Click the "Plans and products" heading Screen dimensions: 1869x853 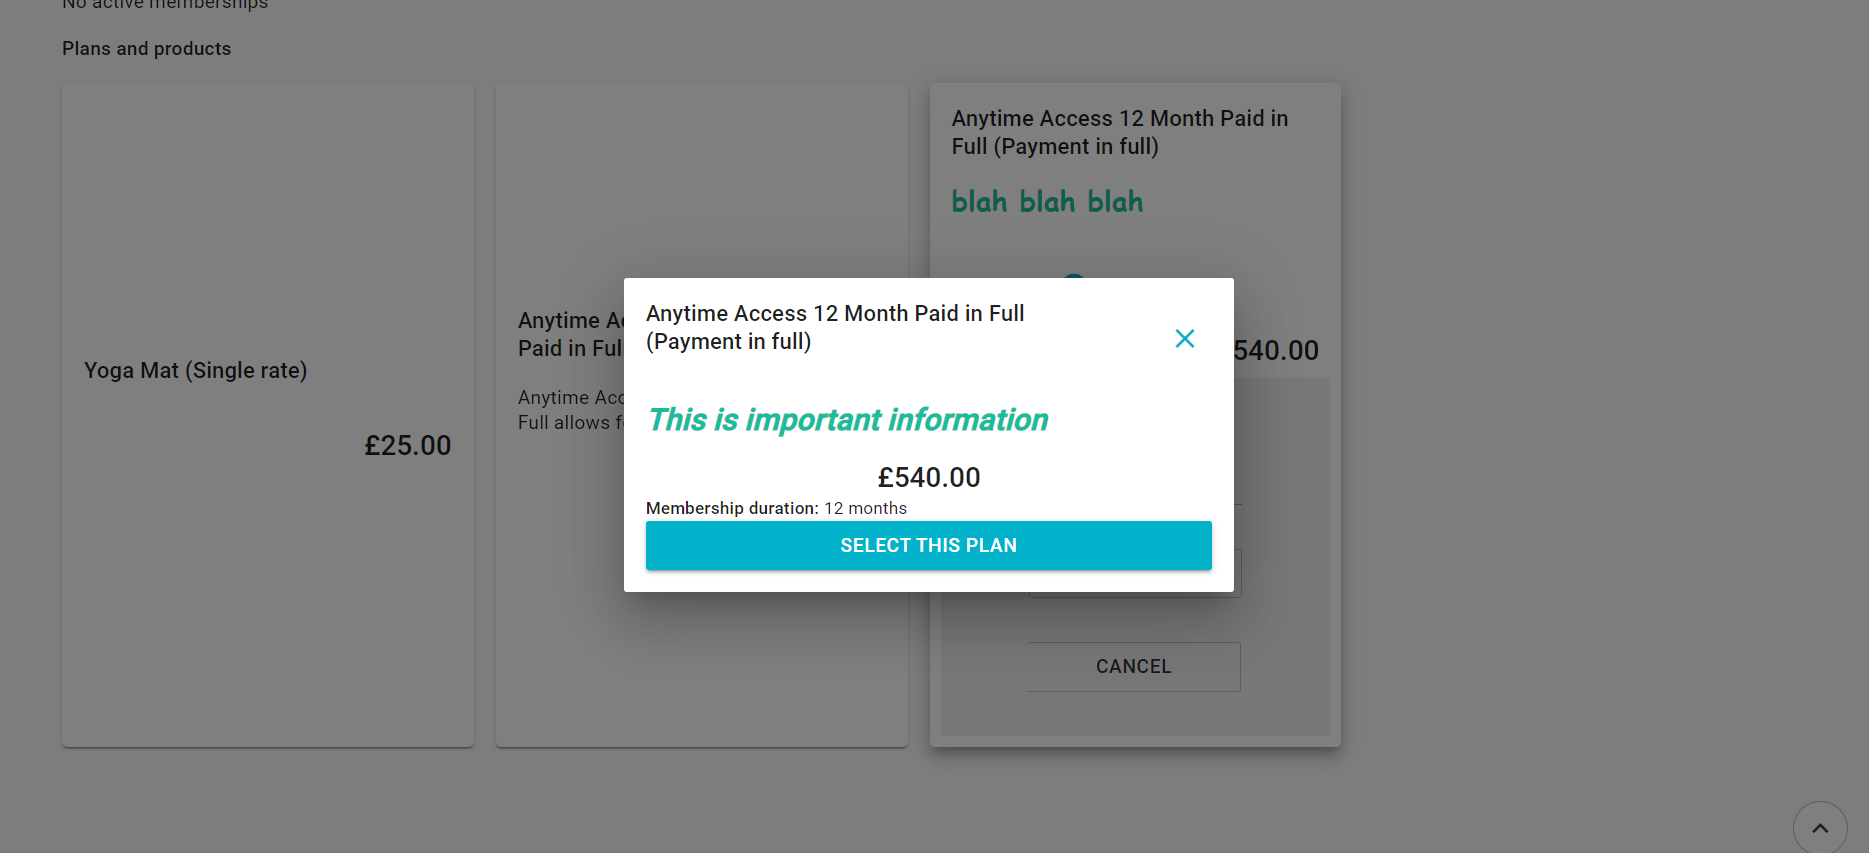pos(146,49)
